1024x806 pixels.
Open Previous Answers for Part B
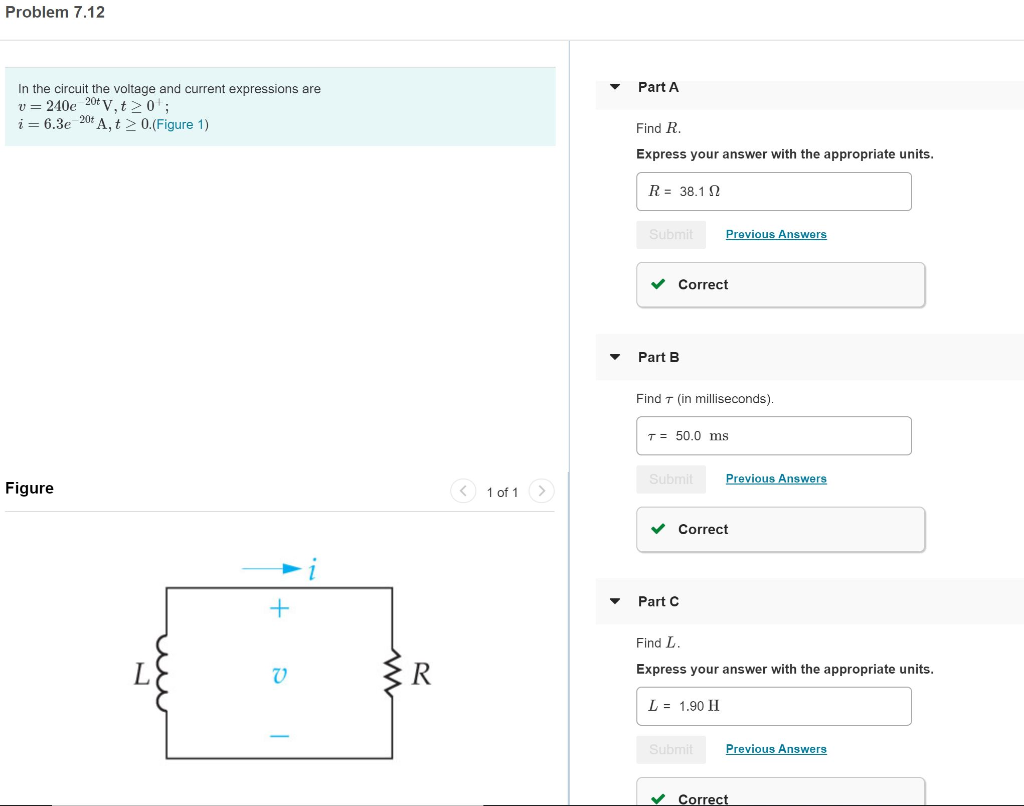click(776, 478)
